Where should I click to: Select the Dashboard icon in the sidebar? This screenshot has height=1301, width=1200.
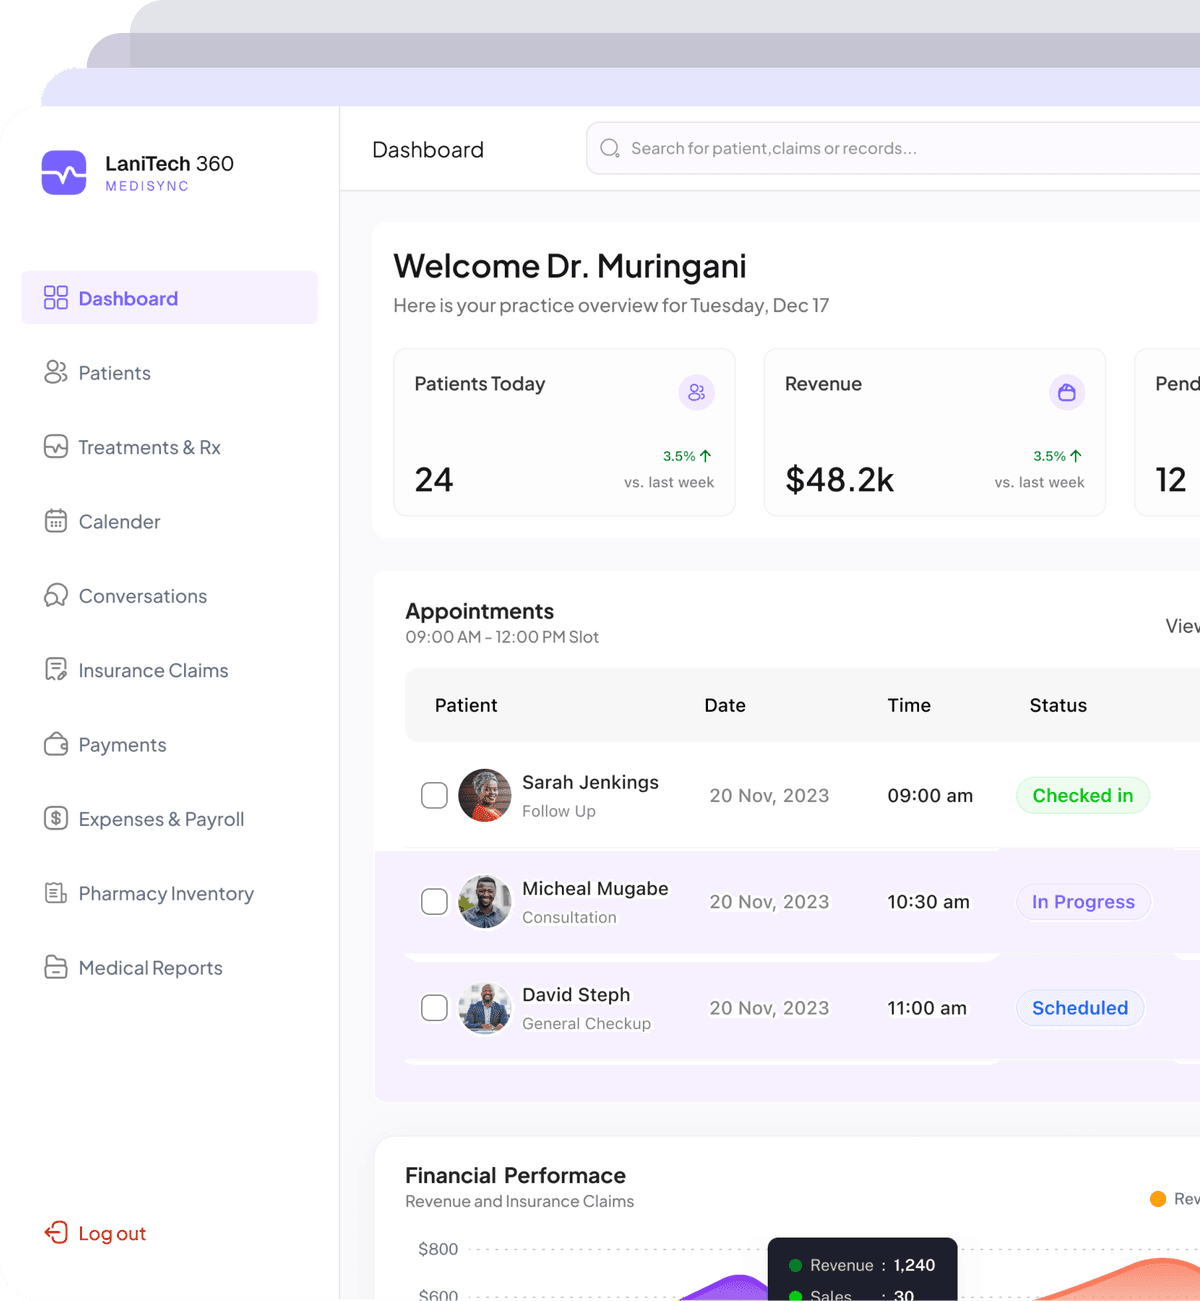[x=56, y=297]
